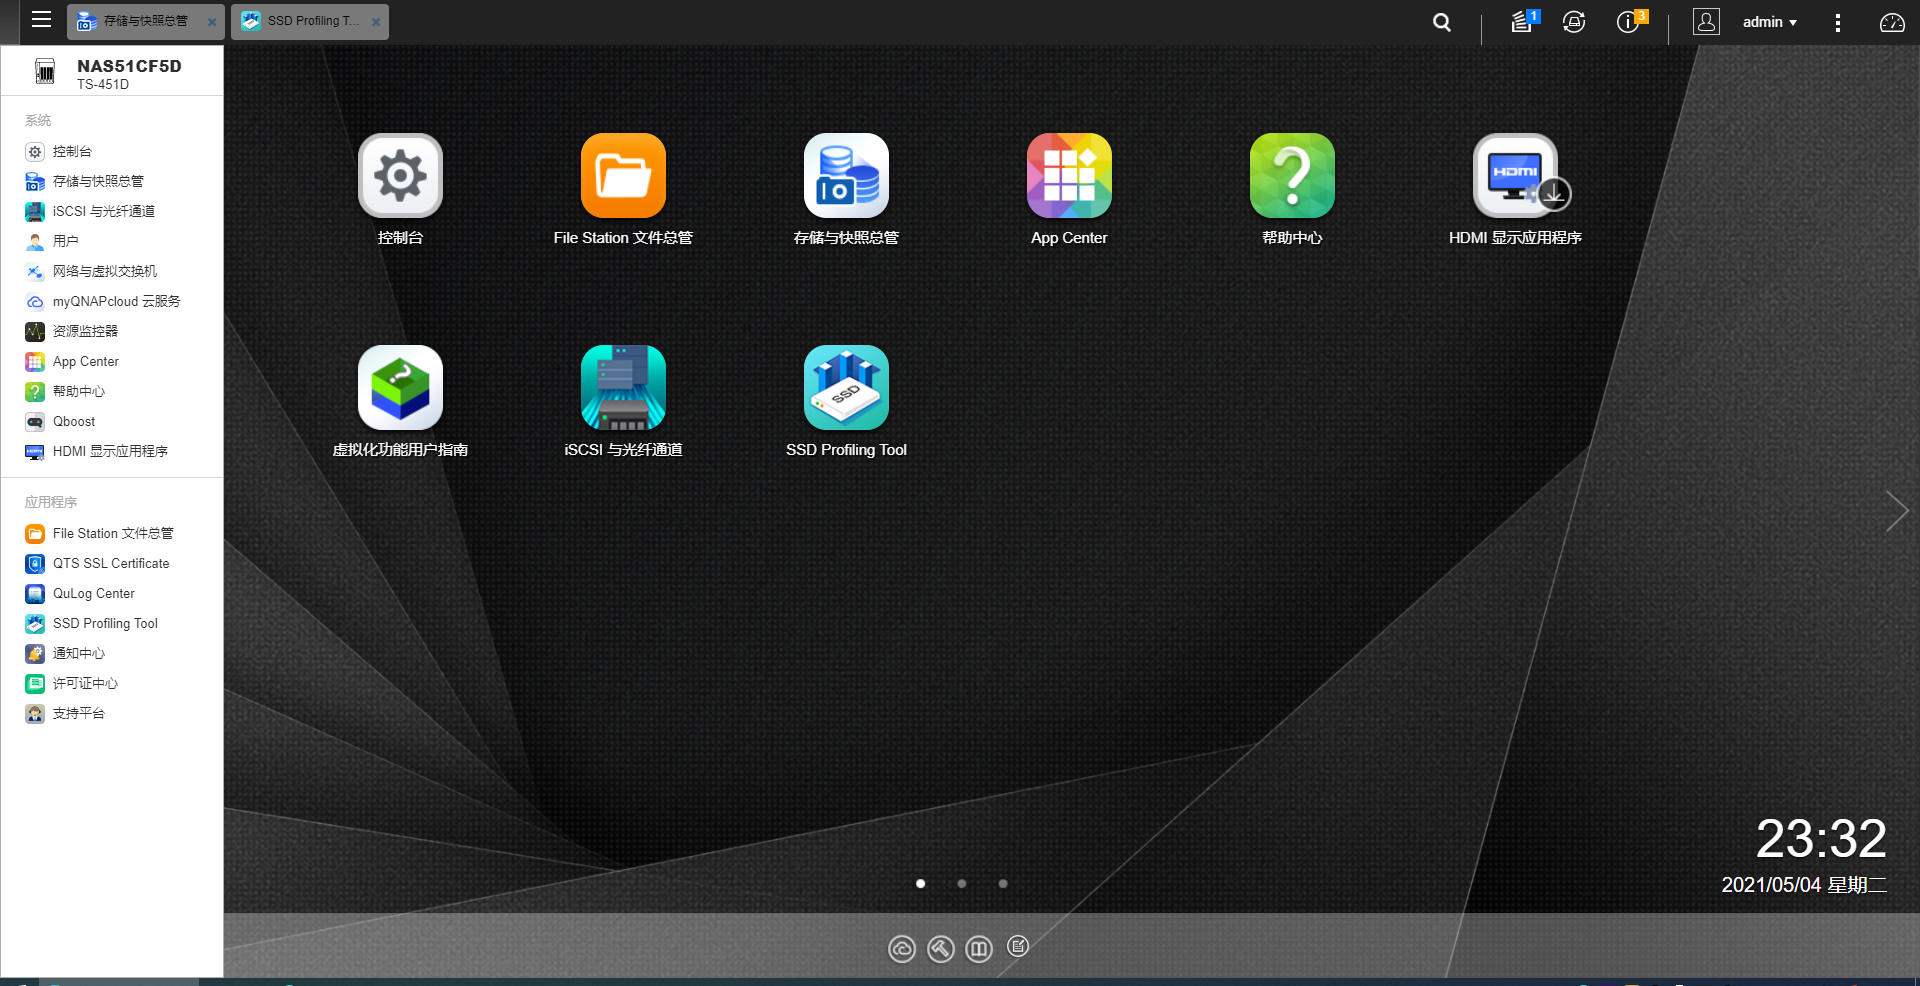1920x986 pixels.
Task: Open 帮助中心 in the sidebar
Action: pyautogui.click(x=112, y=391)
